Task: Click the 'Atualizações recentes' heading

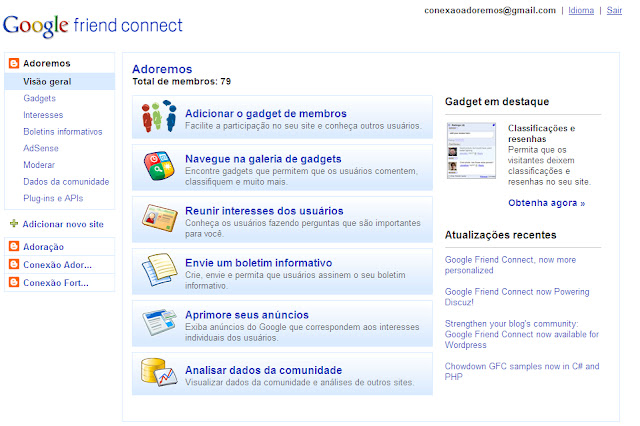Action: [x=500, y=235]
